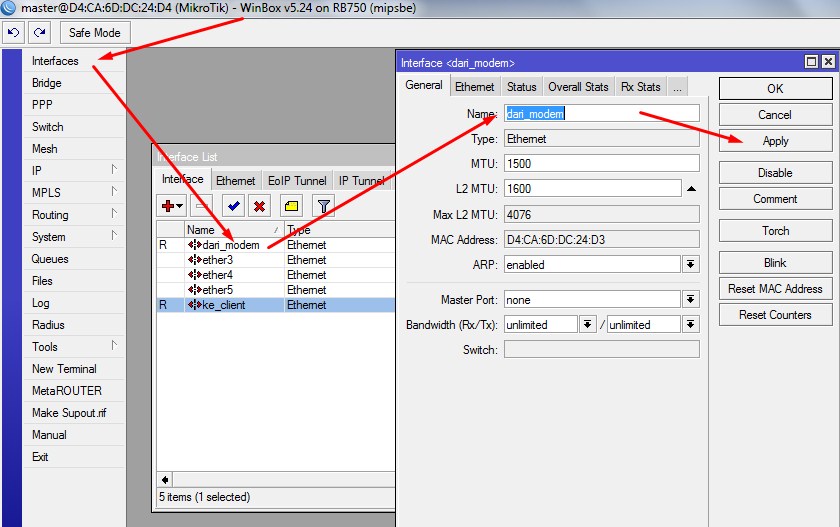Click the red X Disable icon

tap(259, 206)
